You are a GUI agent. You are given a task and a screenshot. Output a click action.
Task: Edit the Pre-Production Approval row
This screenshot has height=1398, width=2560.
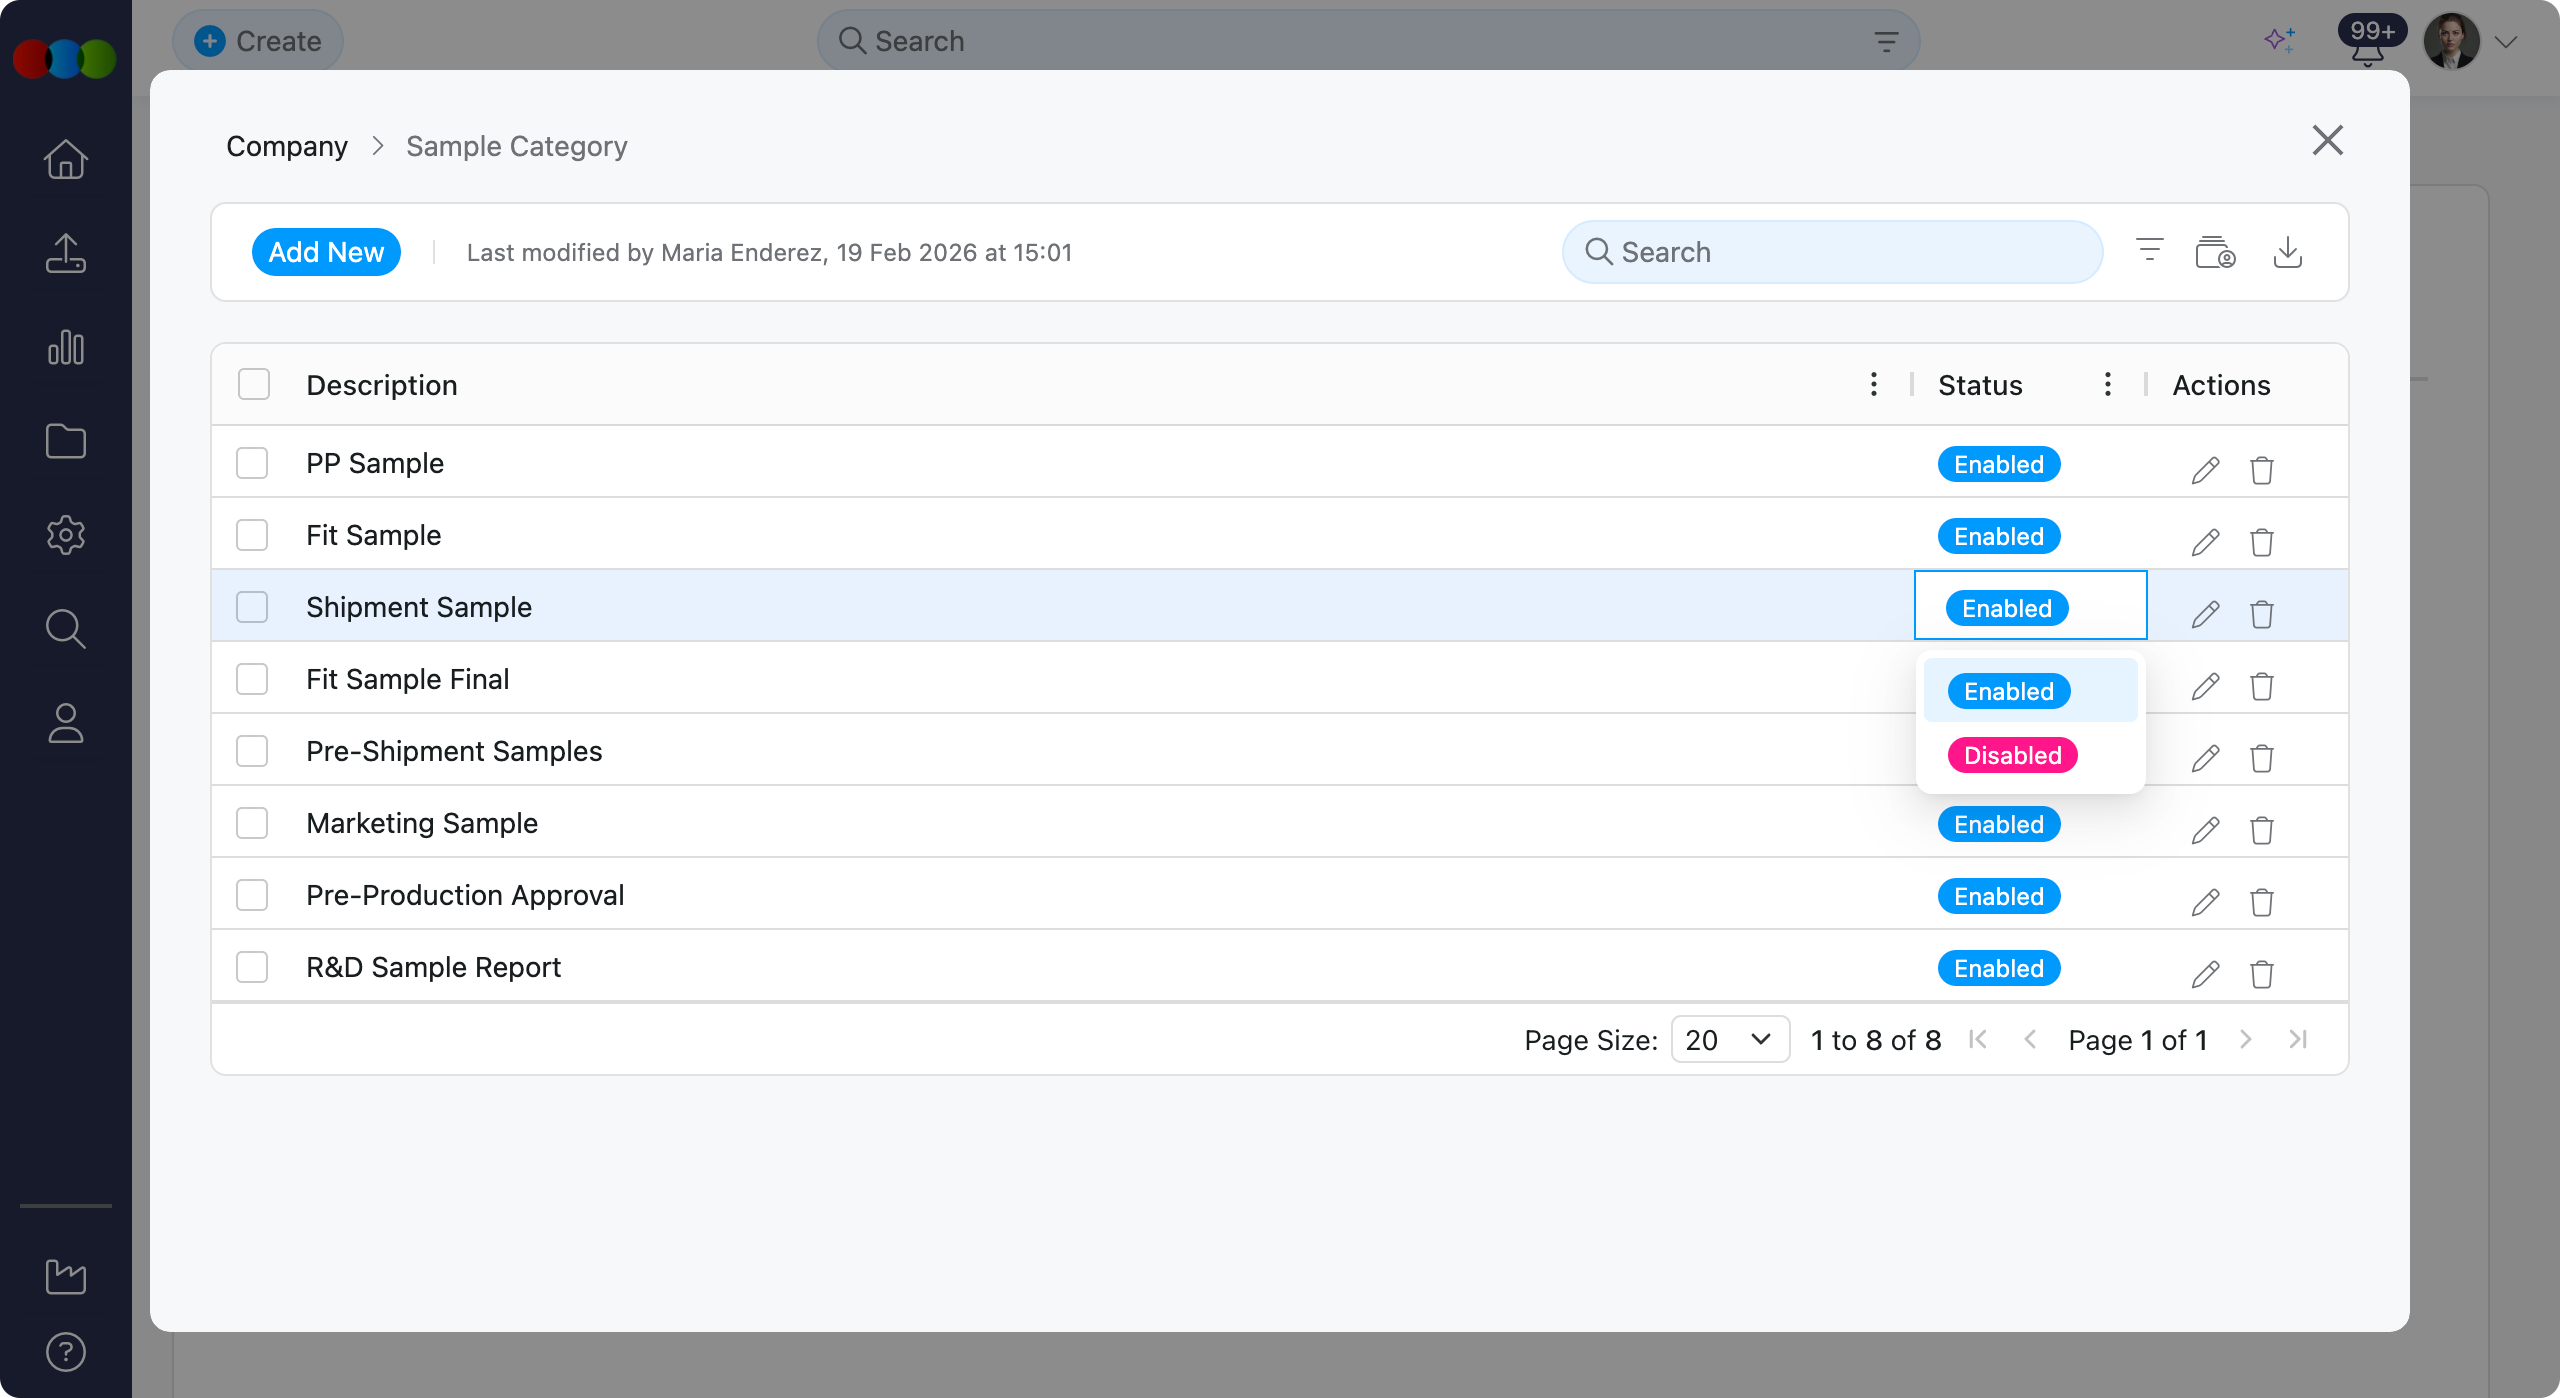click(2205, 902)
